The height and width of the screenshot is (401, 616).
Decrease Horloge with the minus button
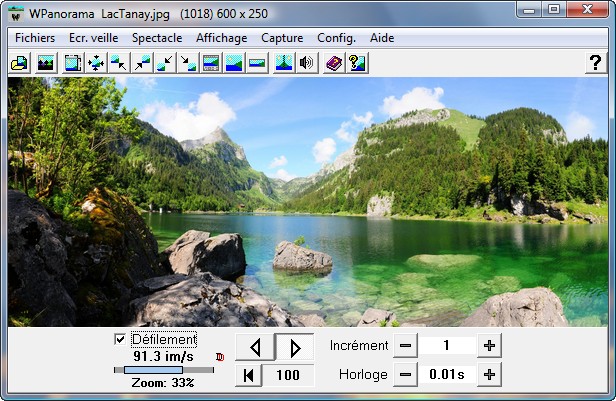[x=404, y=374]
